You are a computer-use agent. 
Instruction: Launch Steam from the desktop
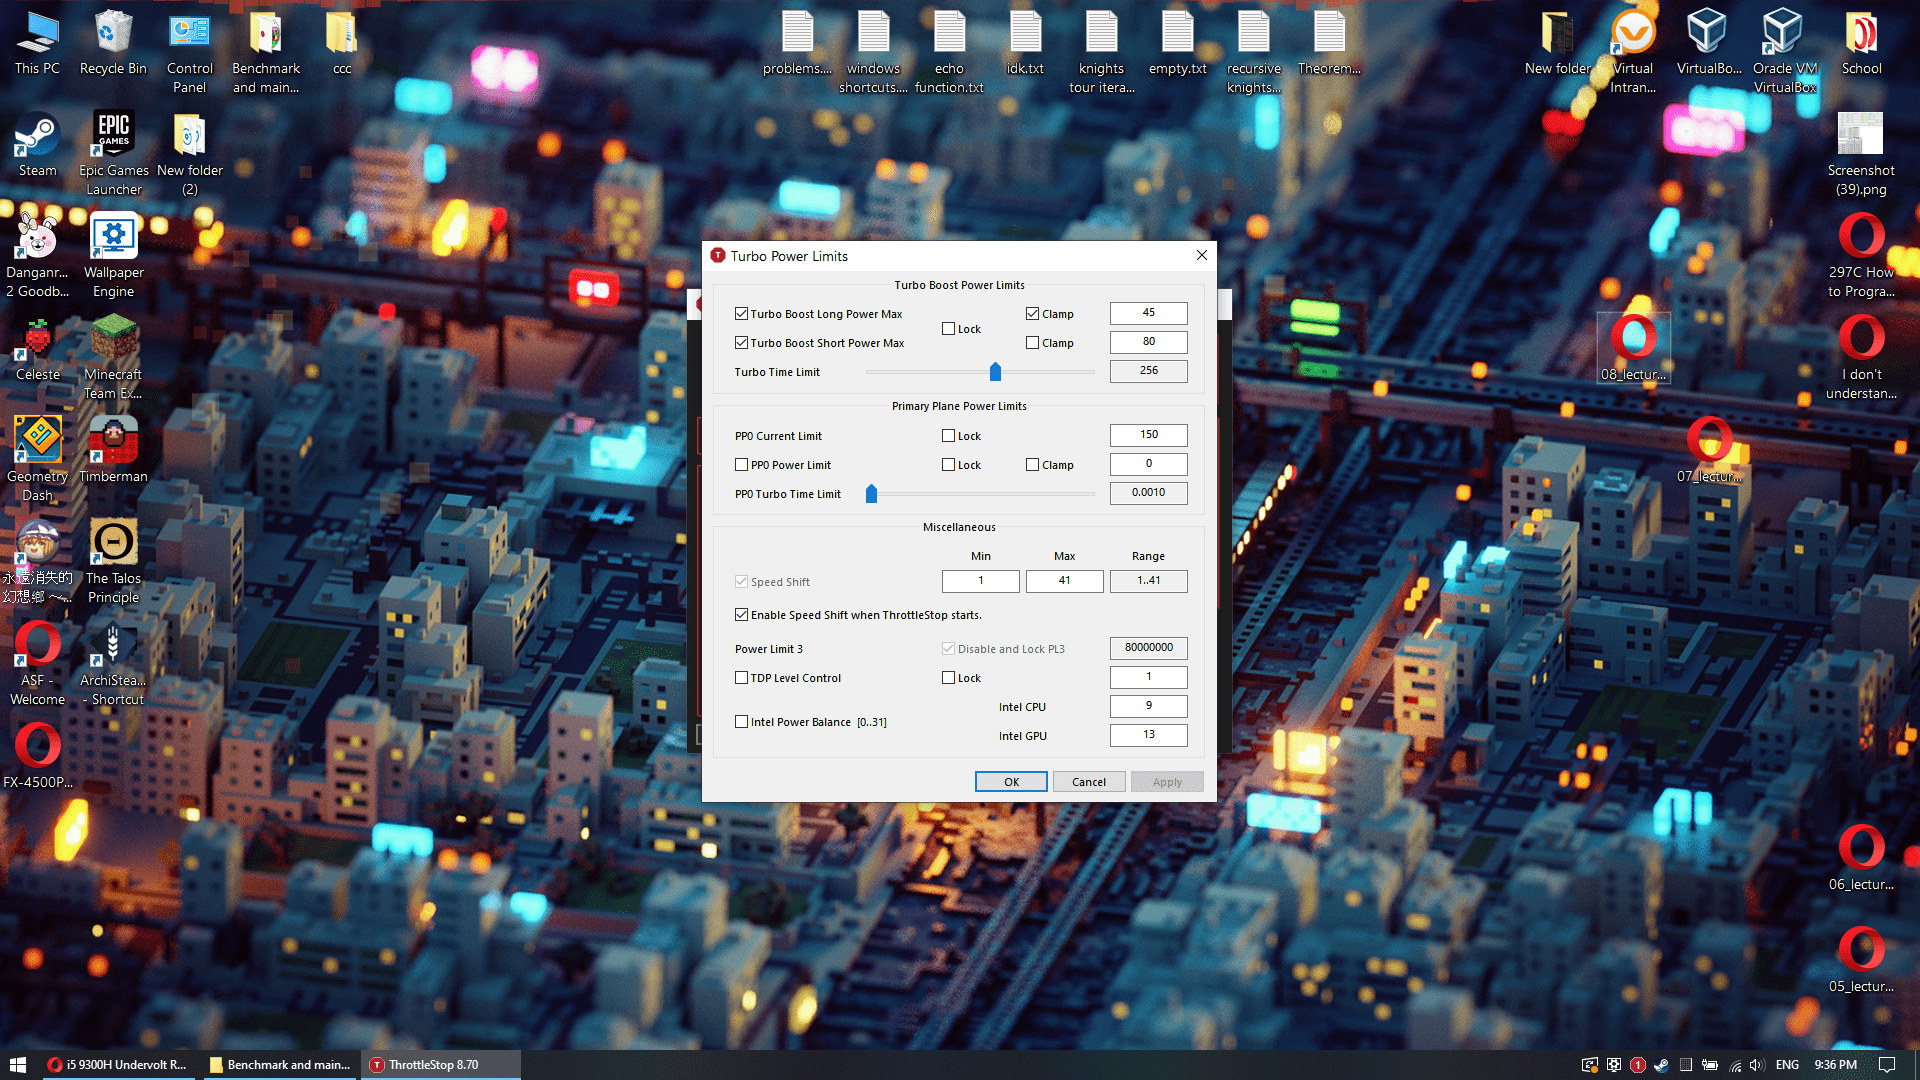[x=35, y=135]
